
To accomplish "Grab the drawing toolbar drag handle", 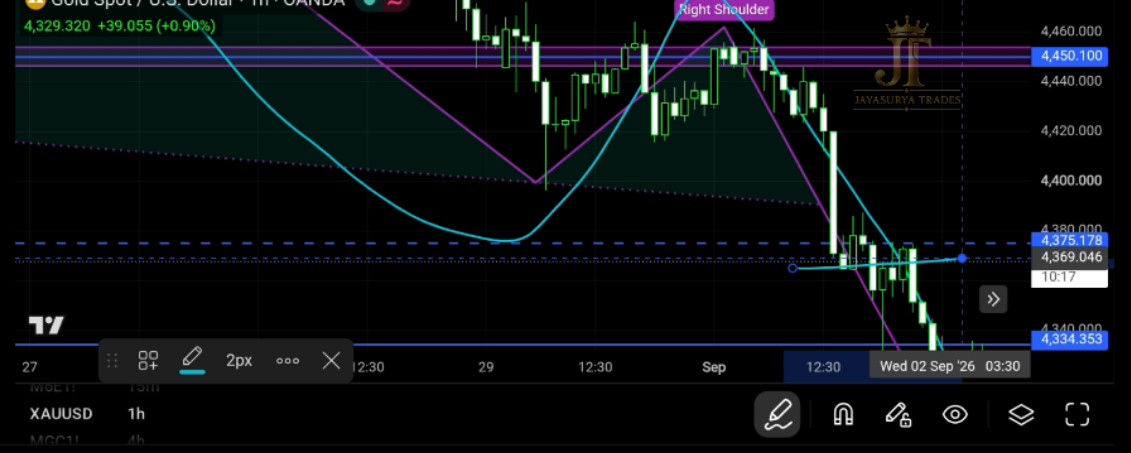I will point(112,361).
